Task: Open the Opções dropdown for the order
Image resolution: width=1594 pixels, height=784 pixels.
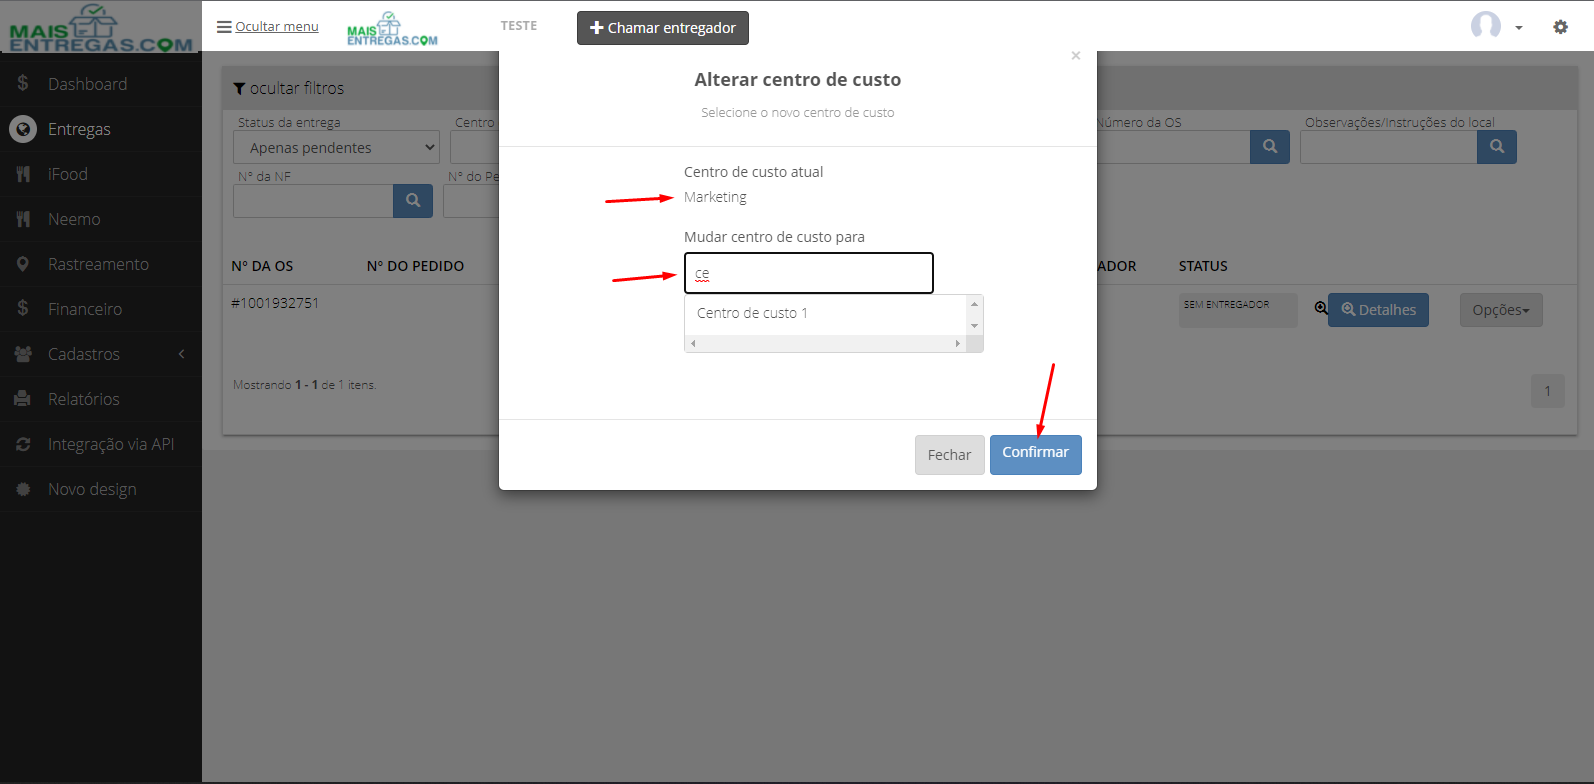Action: click(x=1501, y=310)
